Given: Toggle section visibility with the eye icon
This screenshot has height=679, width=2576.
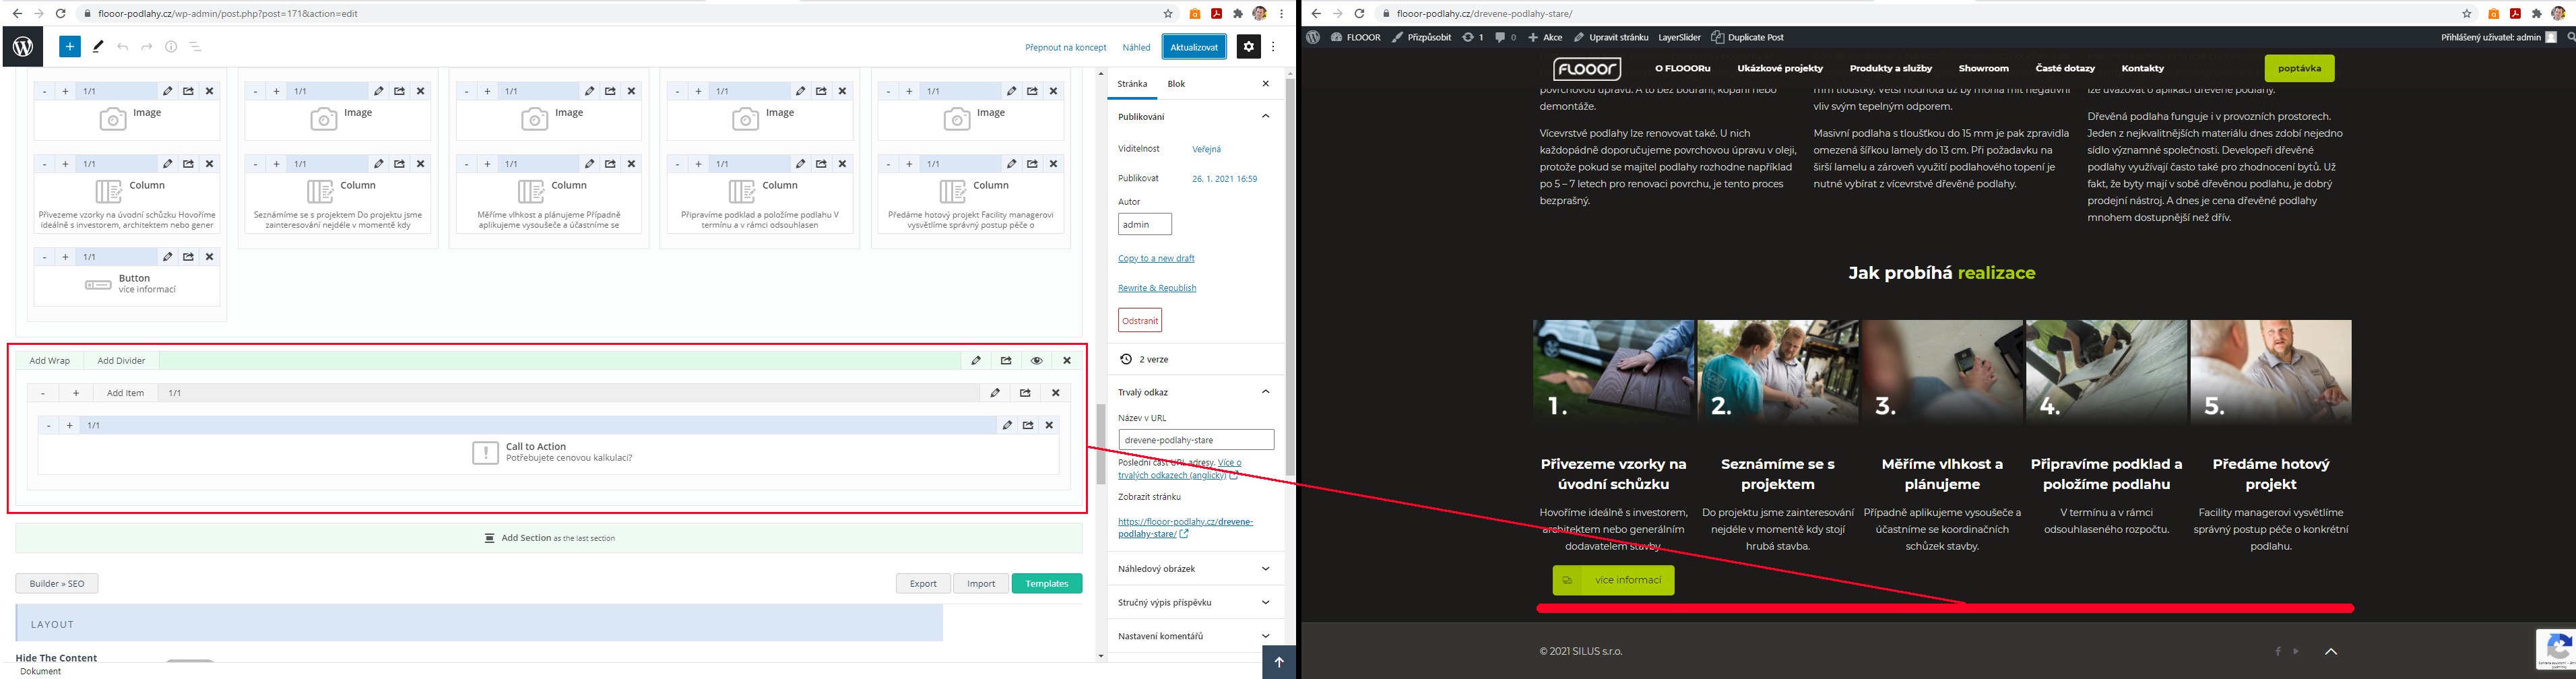Looking at the screenshot, I should click(x=1037, y=361).
